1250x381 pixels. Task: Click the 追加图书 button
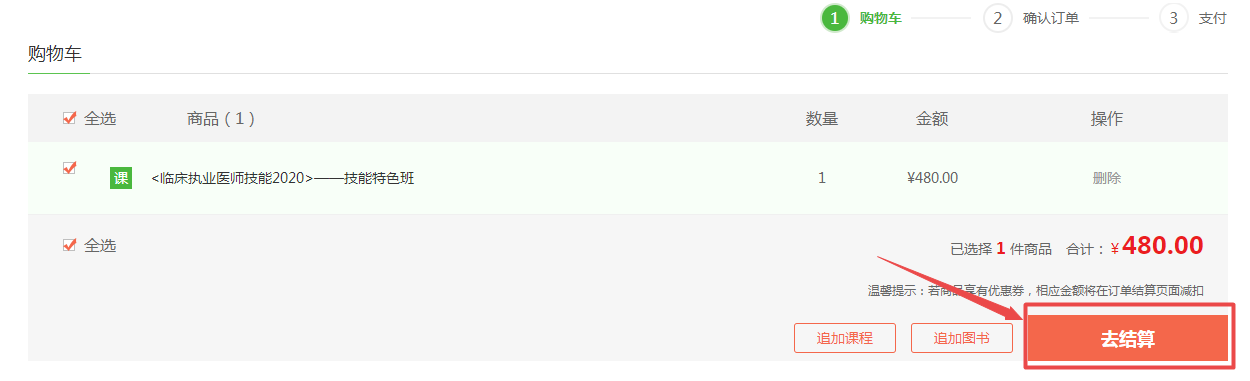pyautogui.click(x=962, y=338)
